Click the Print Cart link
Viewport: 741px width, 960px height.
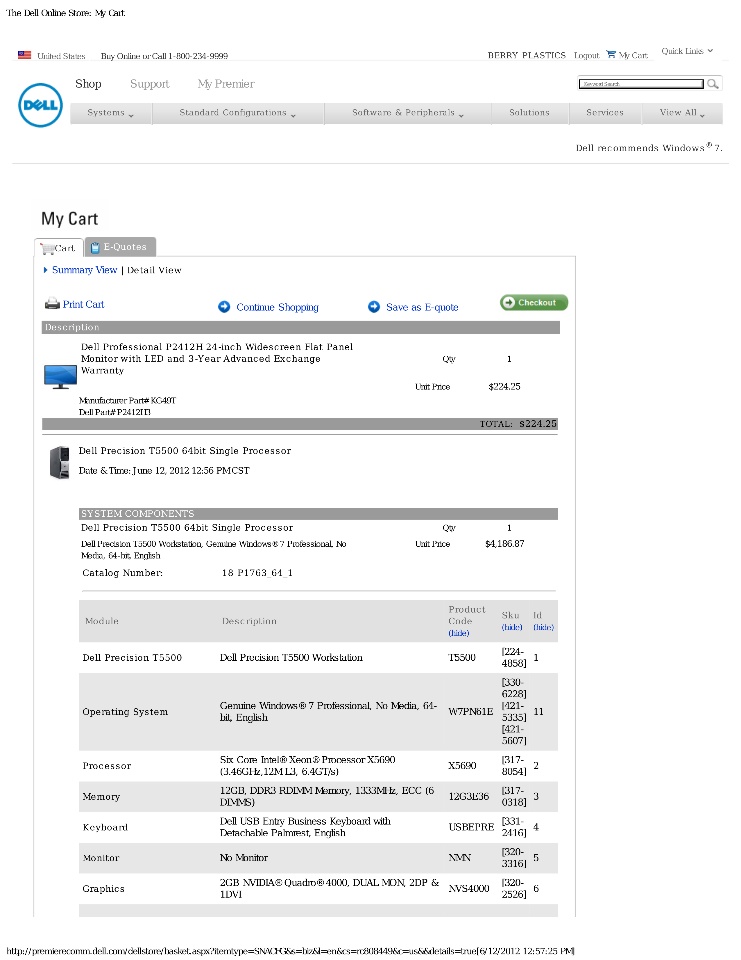click(x=83, y=304)
